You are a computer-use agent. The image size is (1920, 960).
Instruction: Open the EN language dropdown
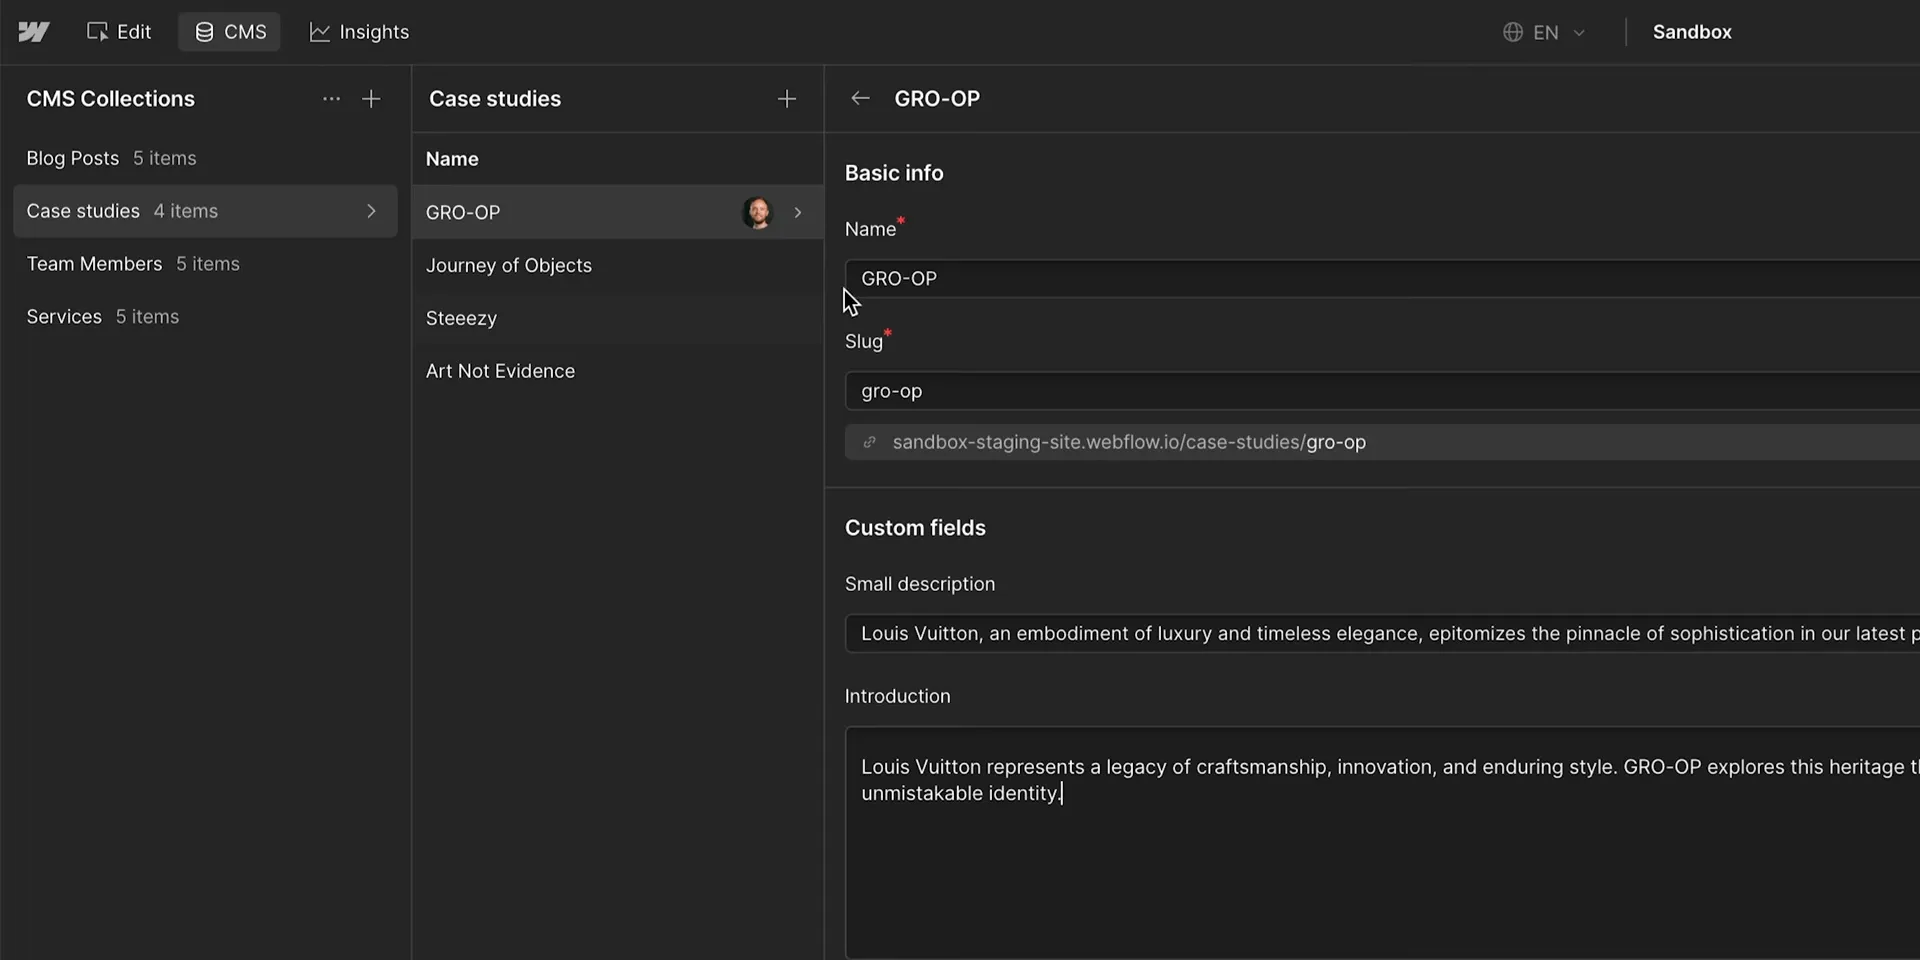[x=1545, y=32]
